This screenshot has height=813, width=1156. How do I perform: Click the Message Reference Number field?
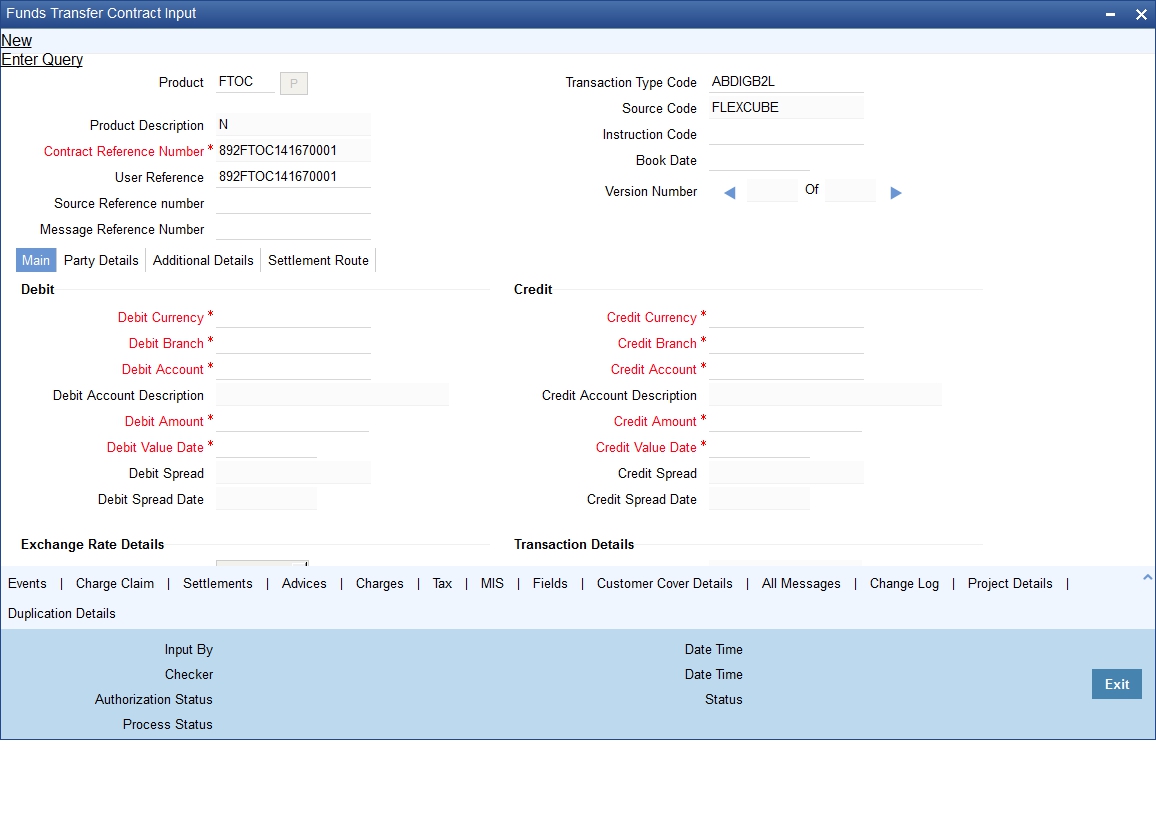293,228
